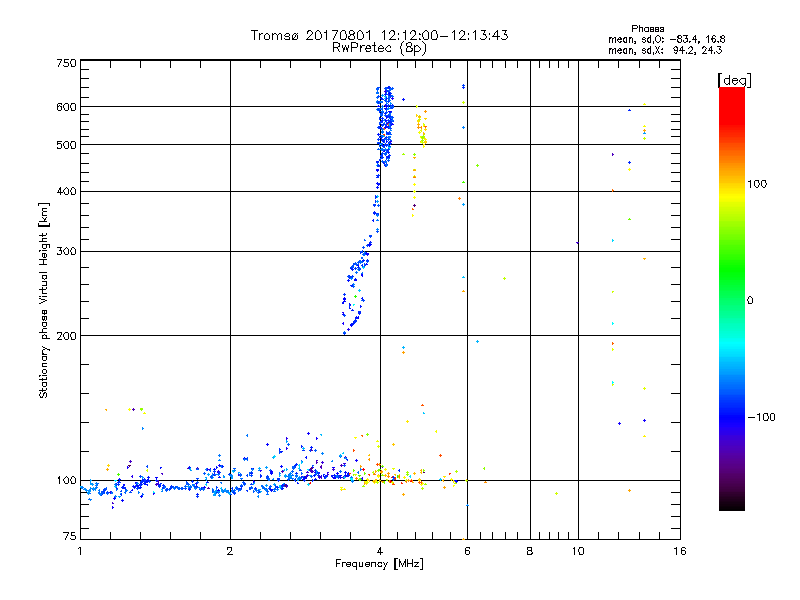Screen dimensions: 800x600
Task: Click the x-axis tick label '10'
Action: click(578, 551)
